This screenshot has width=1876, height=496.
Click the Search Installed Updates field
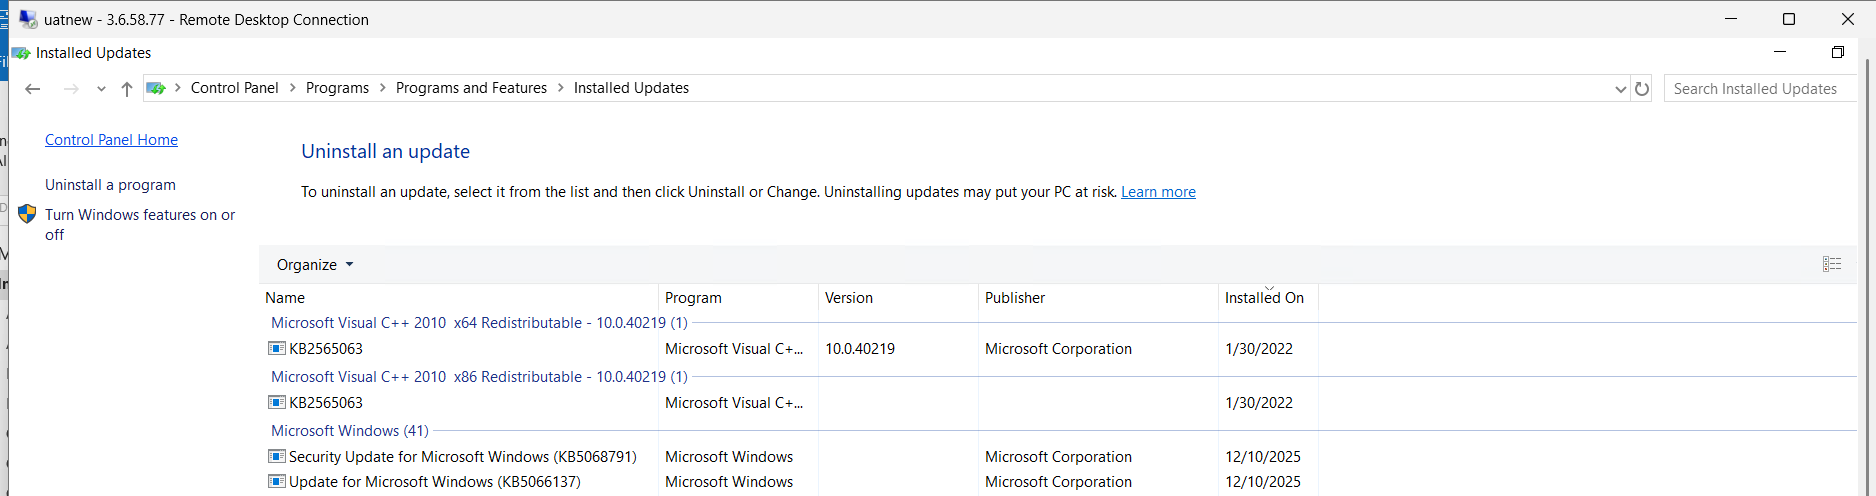coord(1755,89)
